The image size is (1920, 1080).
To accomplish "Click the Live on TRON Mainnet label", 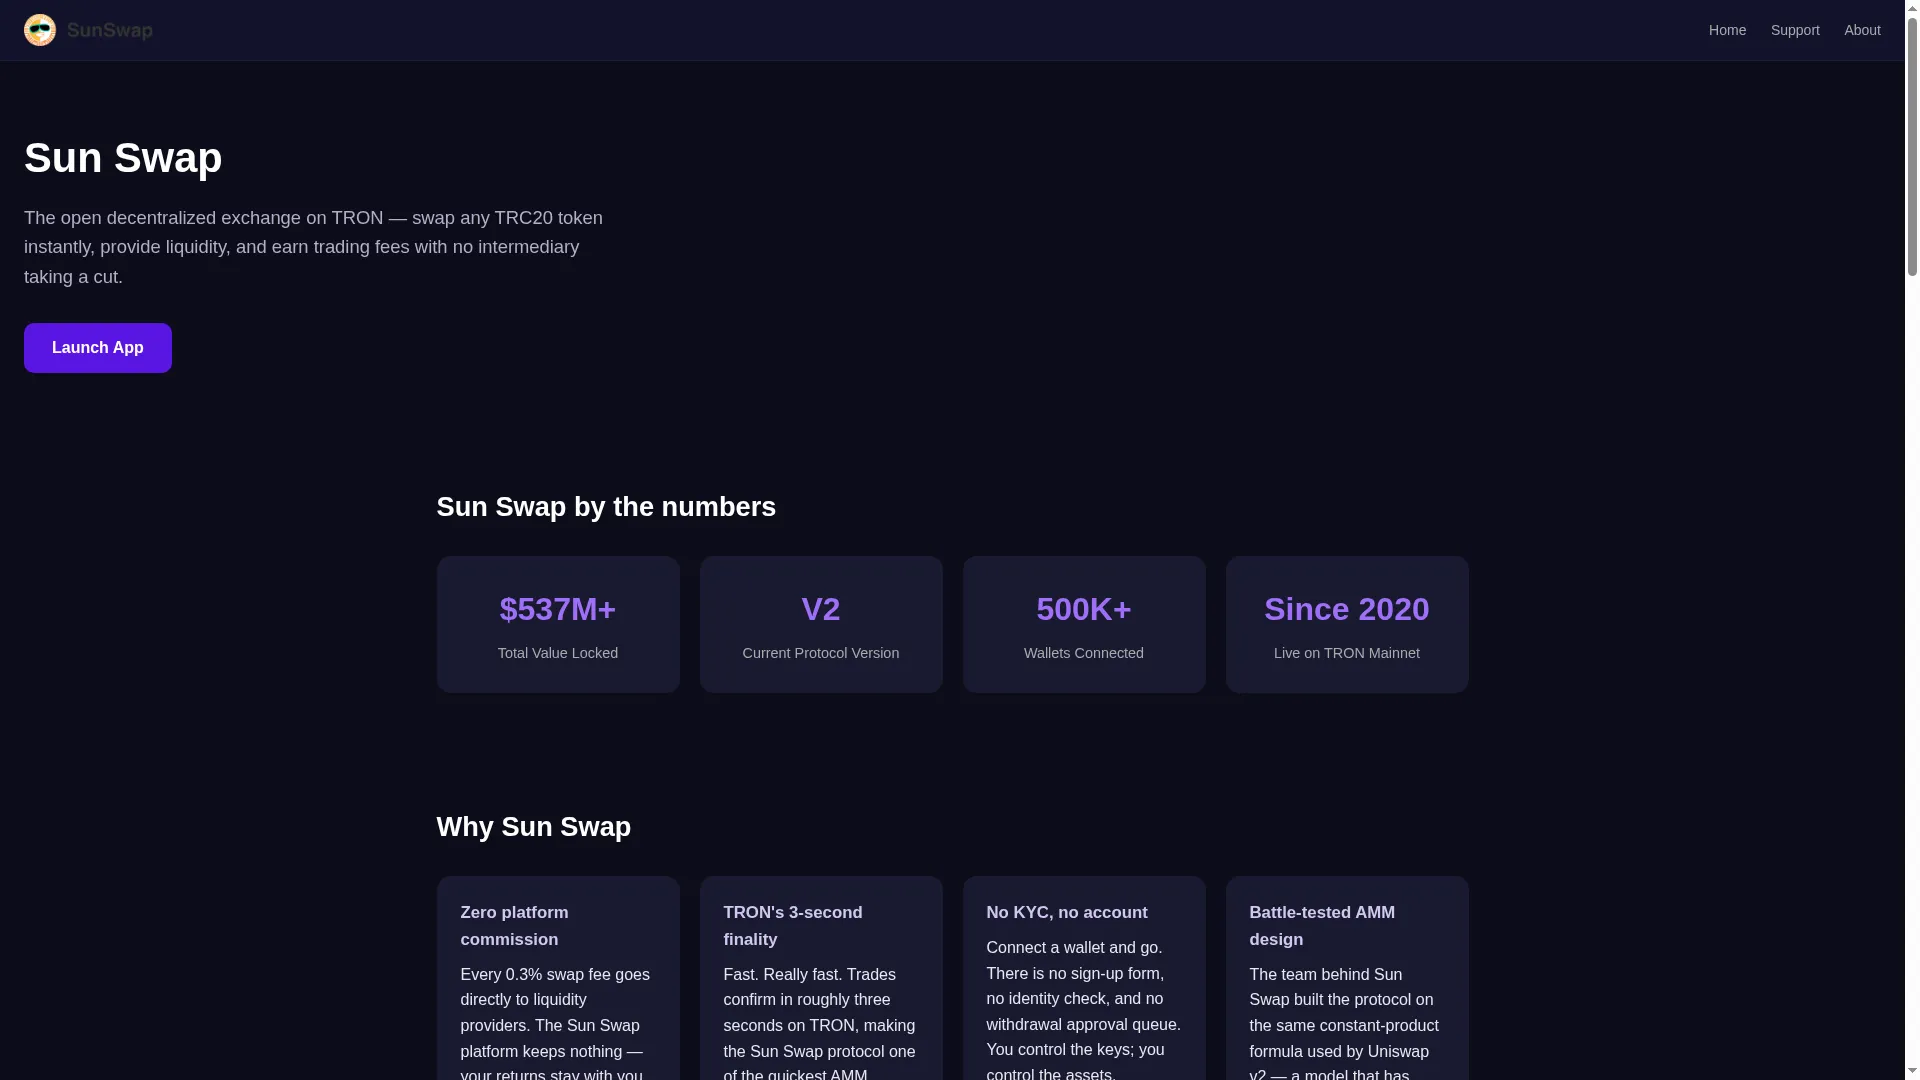I will (1347, 653).
